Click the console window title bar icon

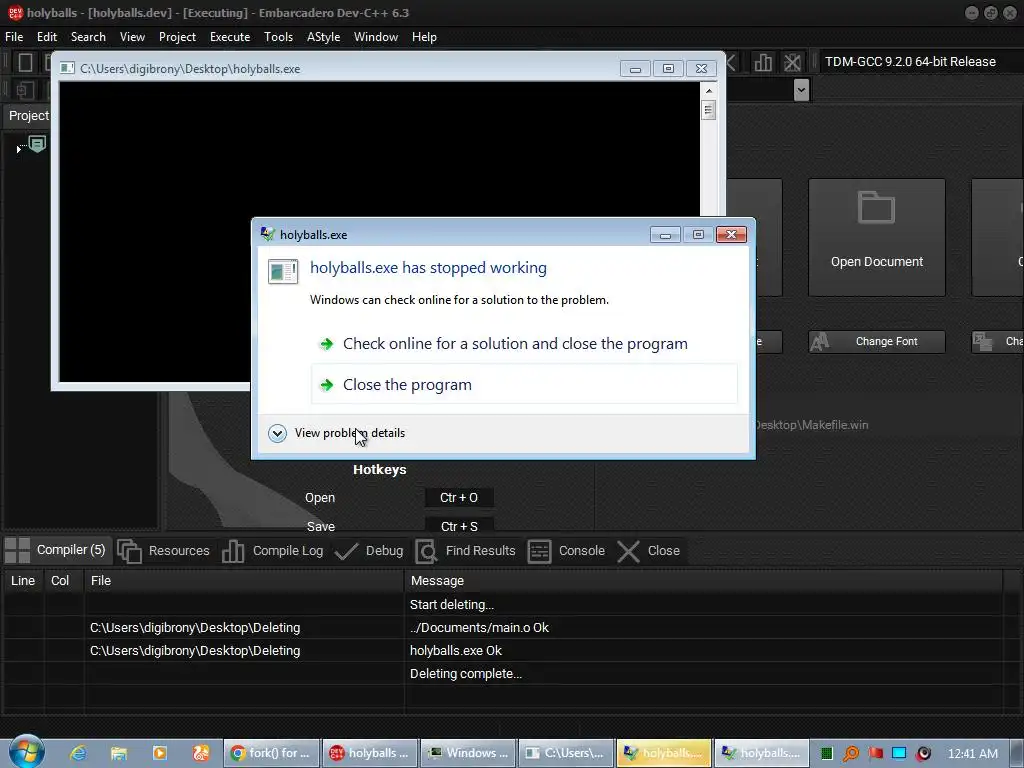pyautogui.click(x=67, y=68)
